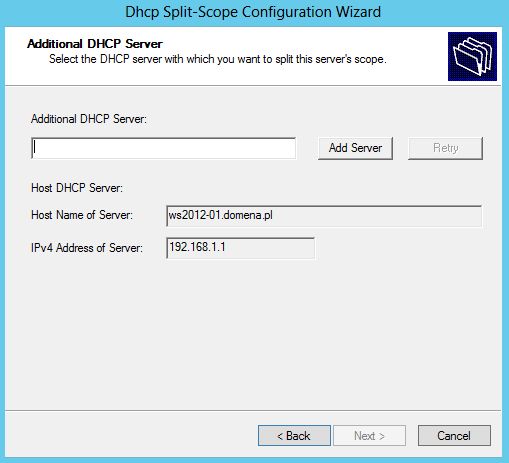This screenshot has height=463, width=509.
Task: Click the 'Host DHCP Server:' label
Action: [x=77, y=188]
